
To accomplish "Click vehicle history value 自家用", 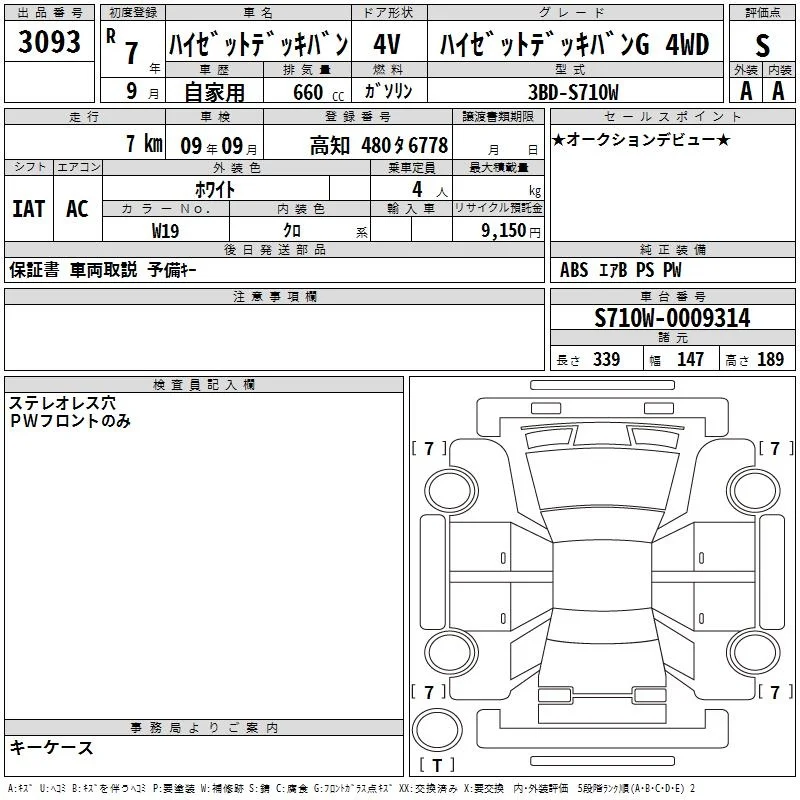I will pyautogui.click(x=214, y=92).
